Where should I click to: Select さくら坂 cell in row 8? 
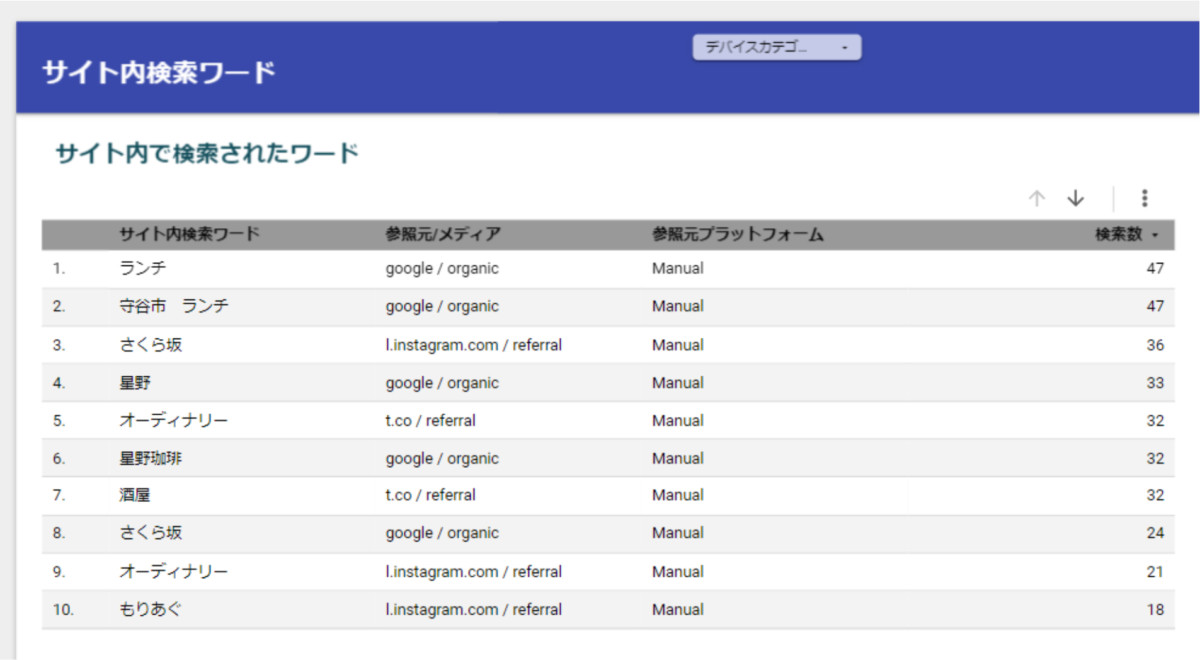pos(151,533)
